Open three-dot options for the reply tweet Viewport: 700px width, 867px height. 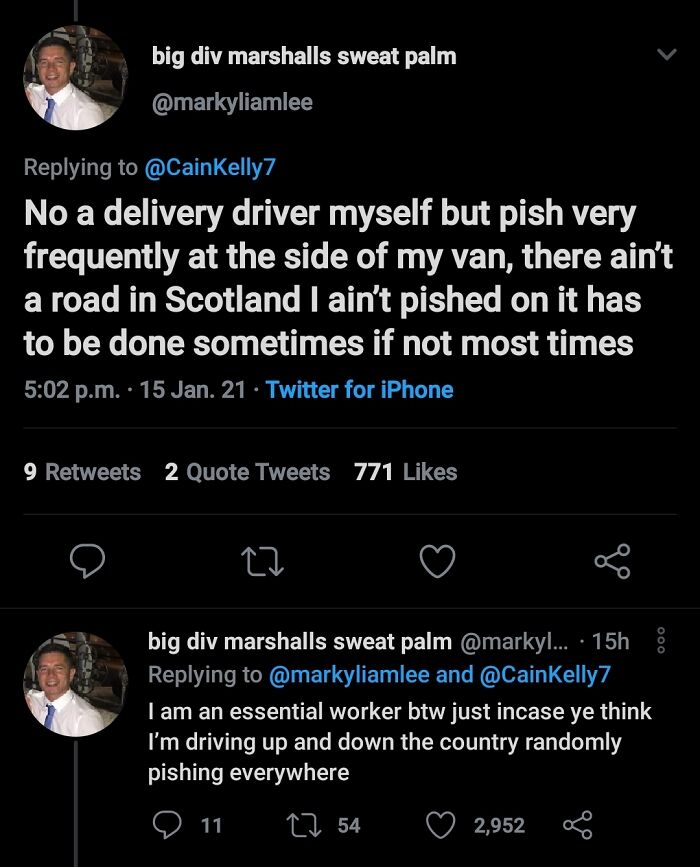pos(658,641)
